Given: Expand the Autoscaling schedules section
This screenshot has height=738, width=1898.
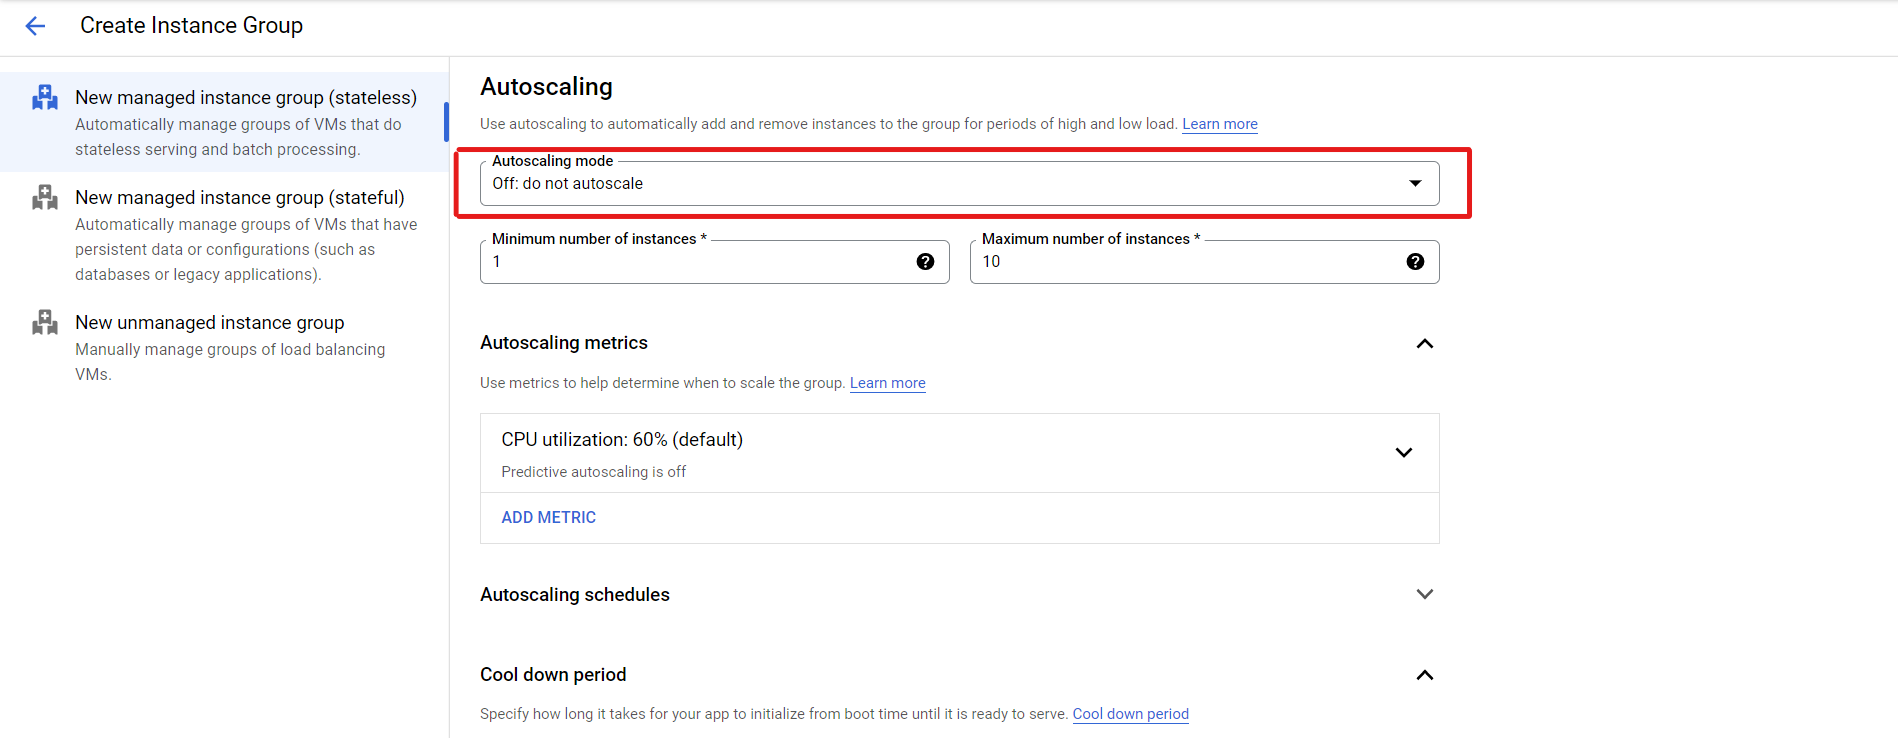Looking at the screenshot, I should (x=1425, y=594).
